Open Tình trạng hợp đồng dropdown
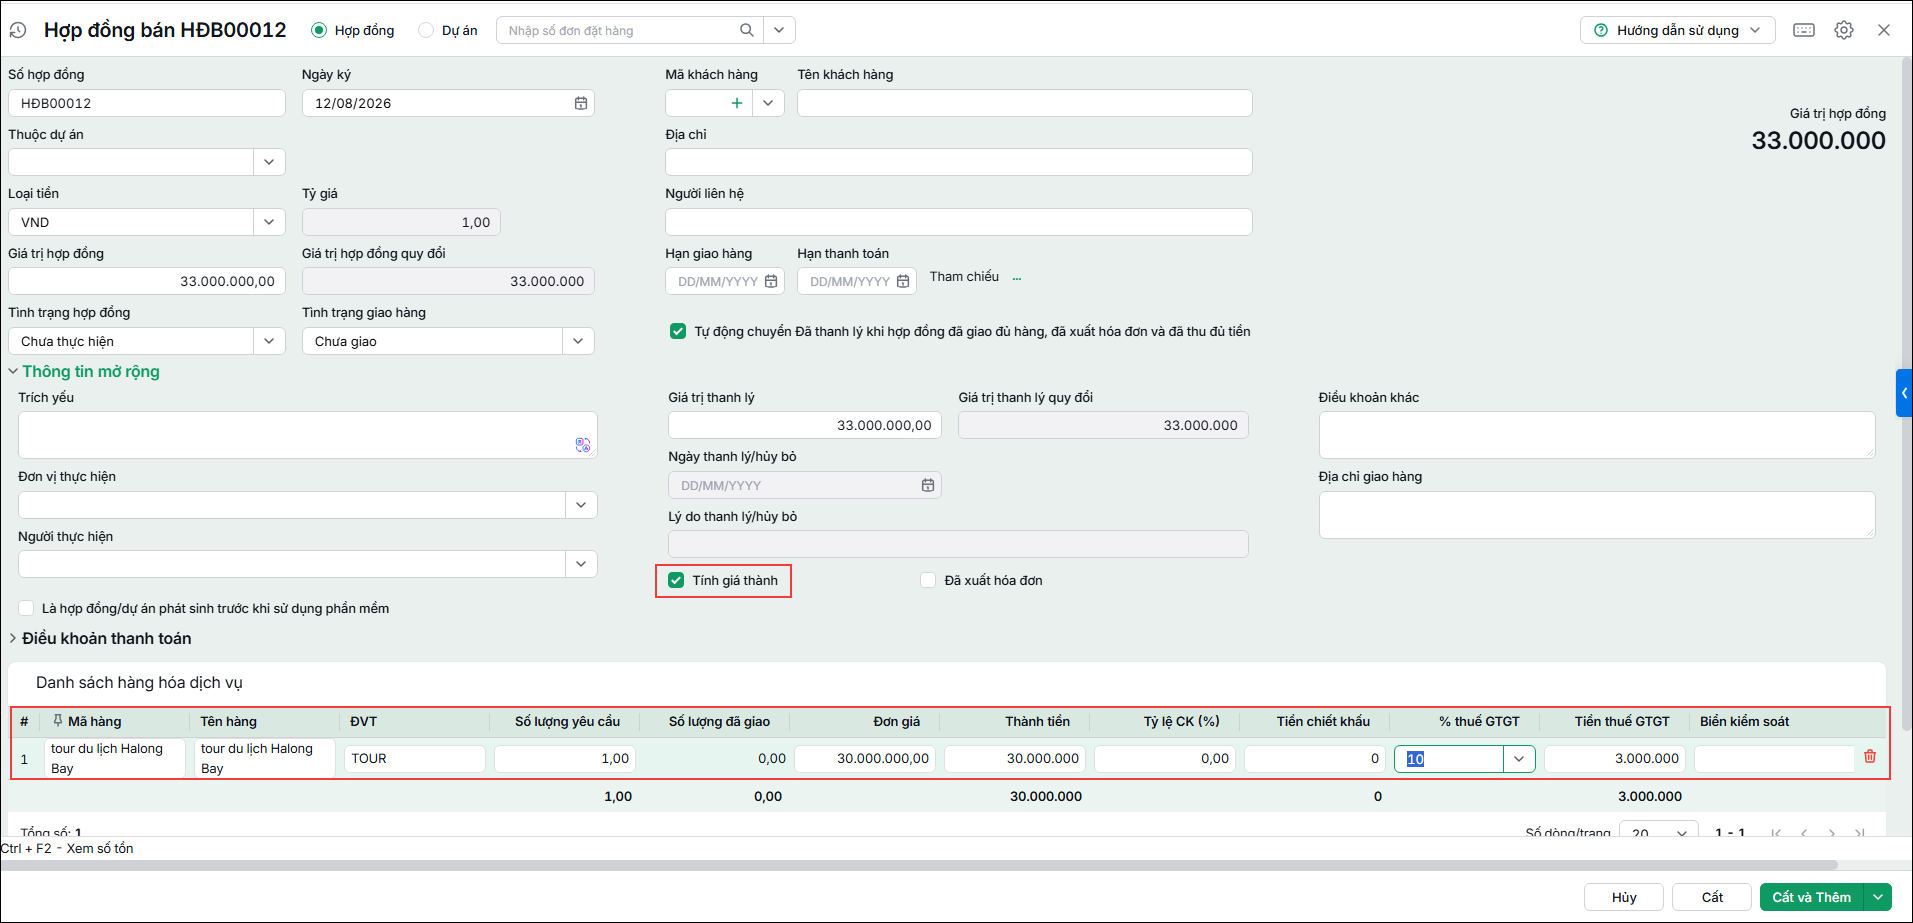Screen dimensions: 1913x923 (x=269, y=341)
